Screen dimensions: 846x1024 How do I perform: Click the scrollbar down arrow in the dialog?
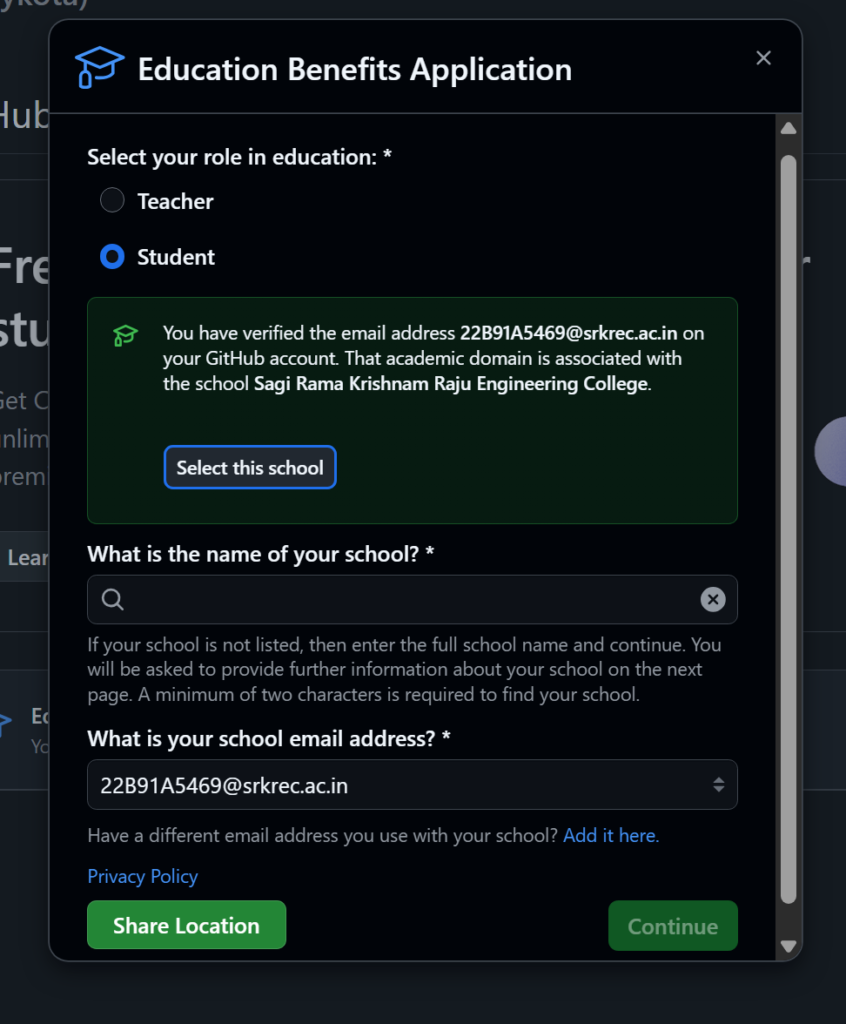coord(788,945)
